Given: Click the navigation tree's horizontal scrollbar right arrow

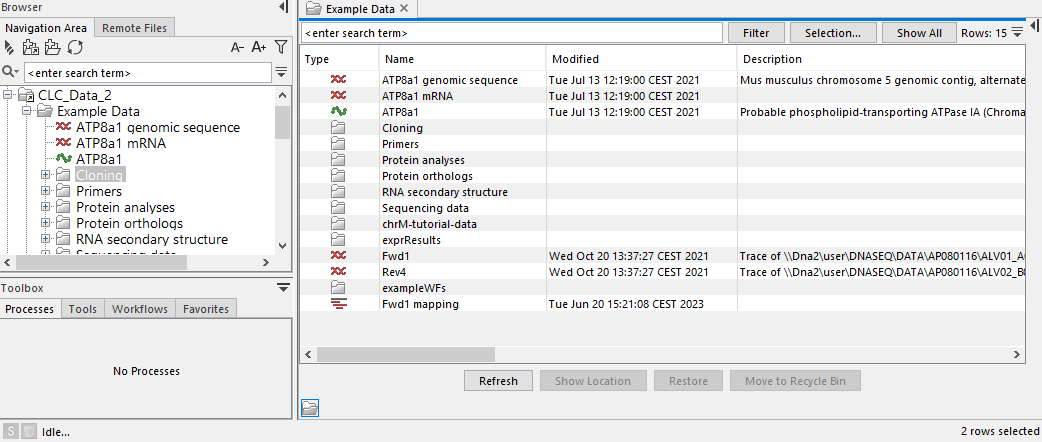Looking at the screenshot, I should (266, 263).
